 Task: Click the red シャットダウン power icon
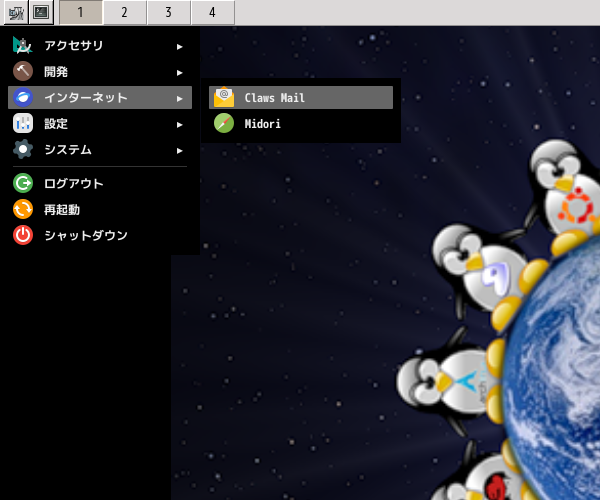[23, 235]
